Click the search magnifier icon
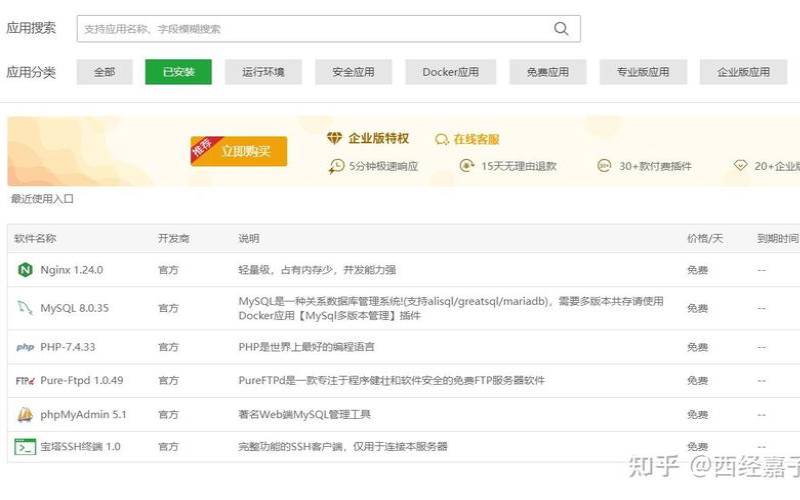Screen dimensions: 800x500 (561, 29)
